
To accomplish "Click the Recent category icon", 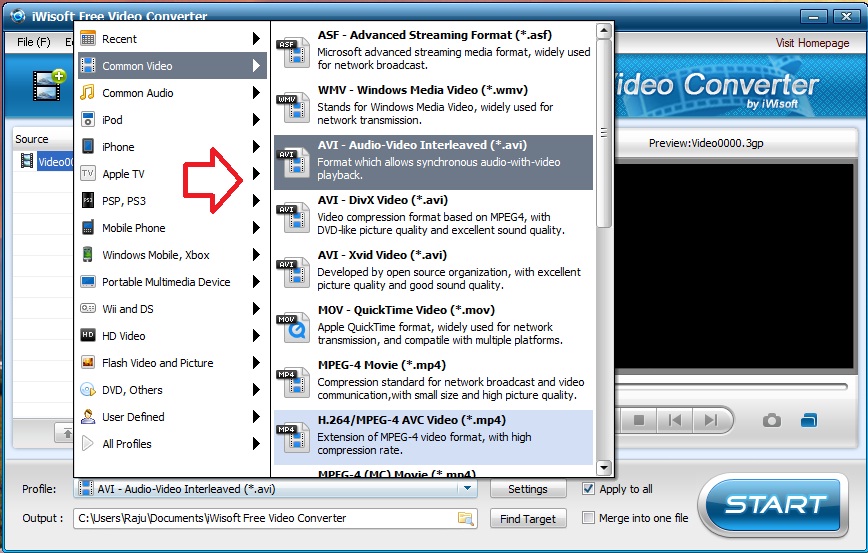I will [88, 39].
